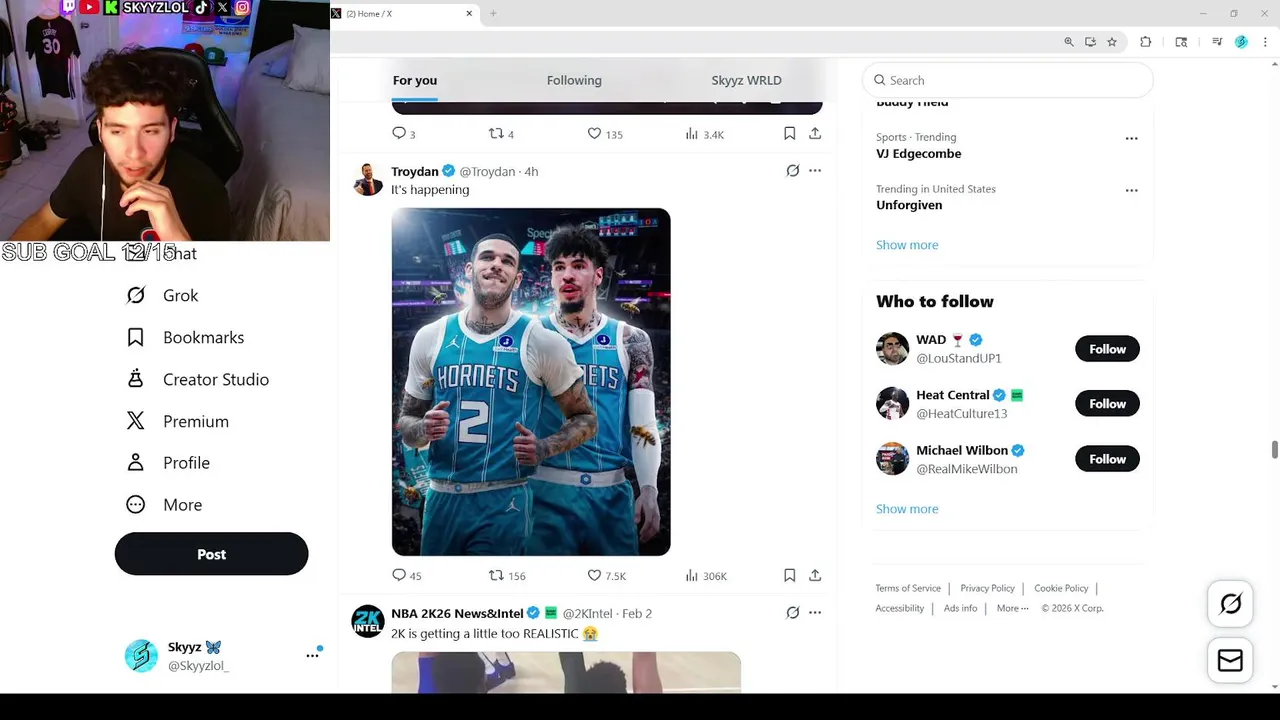Open the Skyyz account avatar
1280x720 pixels.
[x=141, y=656]
